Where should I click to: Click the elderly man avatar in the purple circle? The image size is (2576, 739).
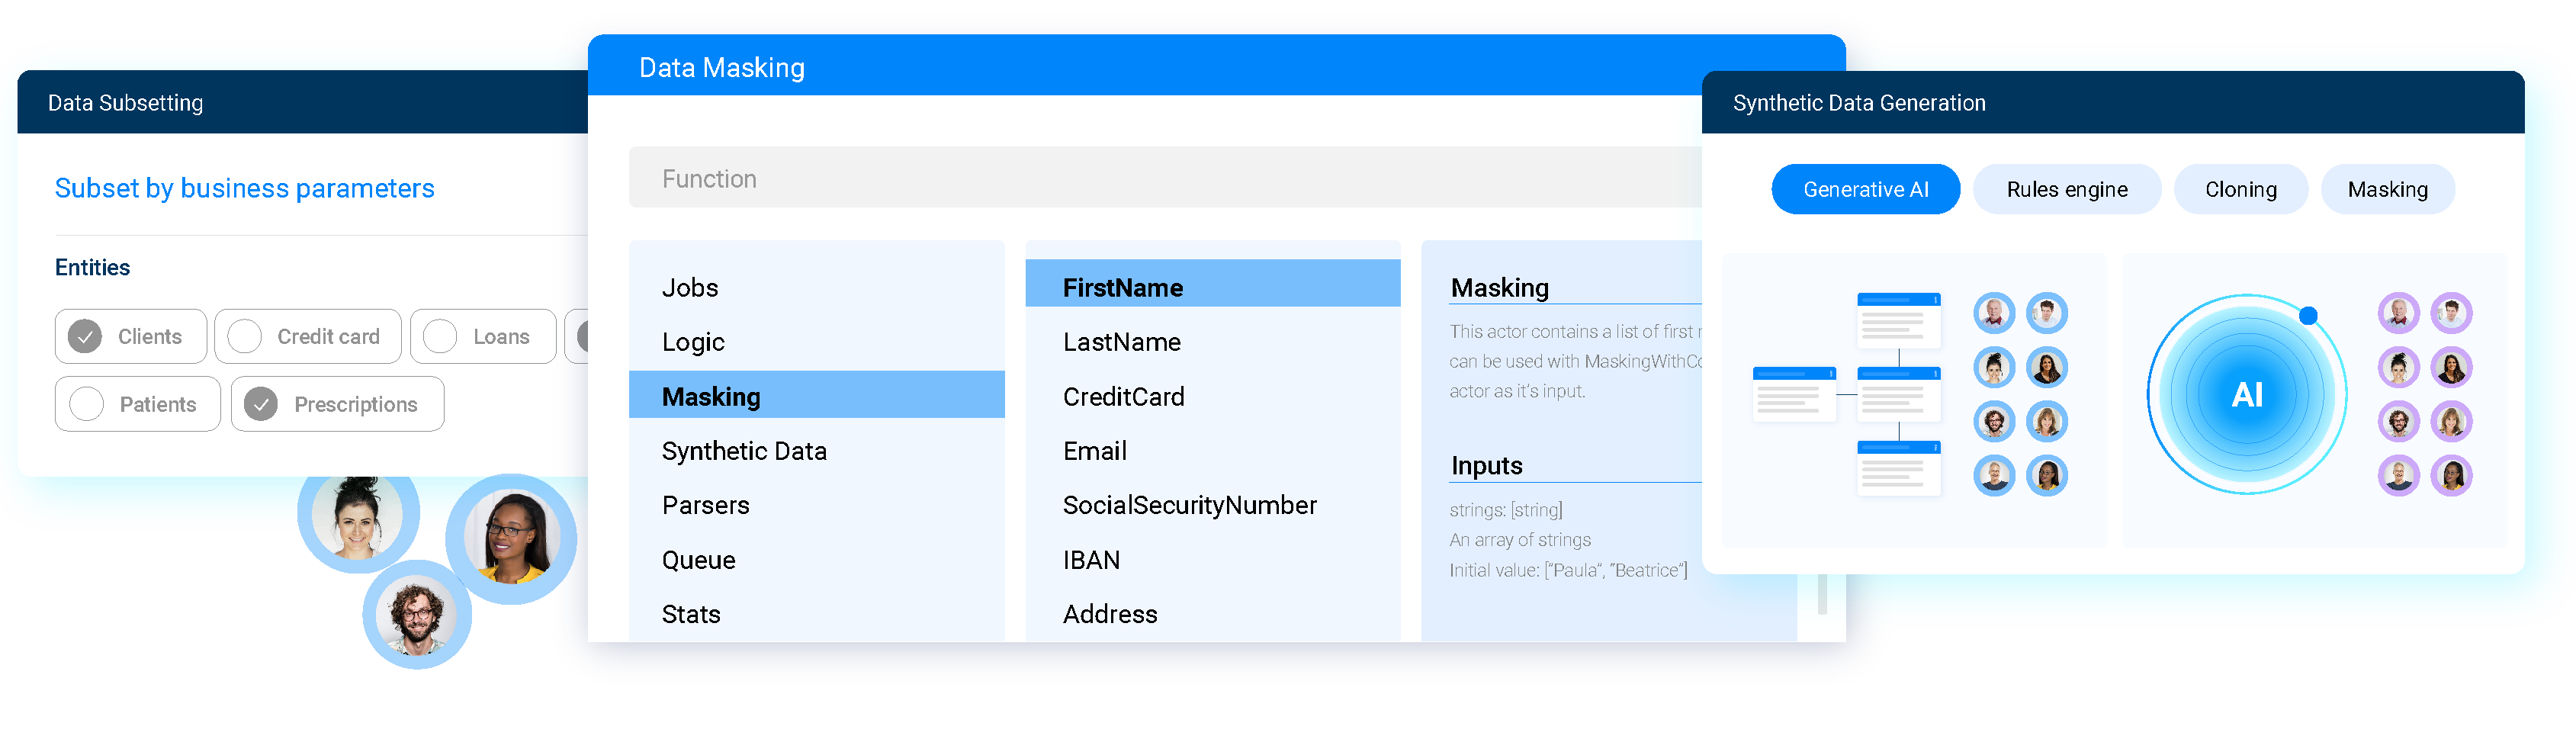click(2400, 313)
